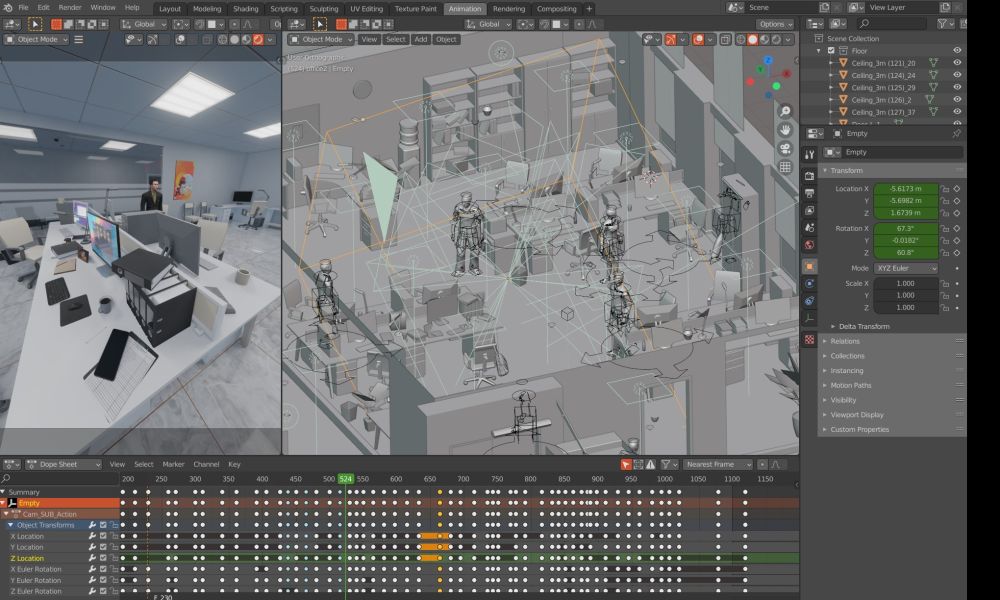The image size is (1000, 600).
Task: Expand the Delta Transform panel
Action: (864, 326)
